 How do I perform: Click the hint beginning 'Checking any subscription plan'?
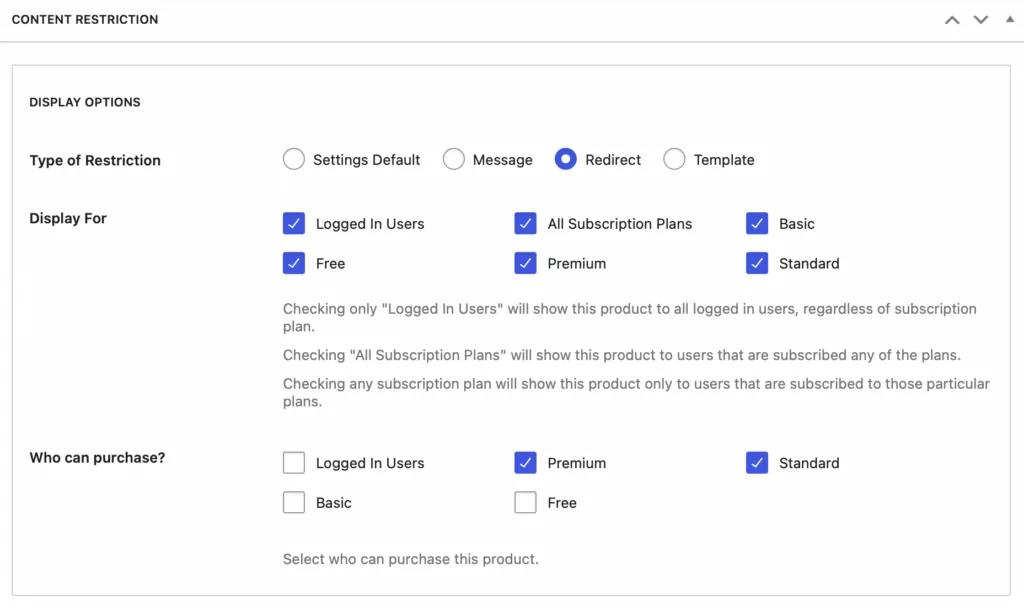pos(636,392)
